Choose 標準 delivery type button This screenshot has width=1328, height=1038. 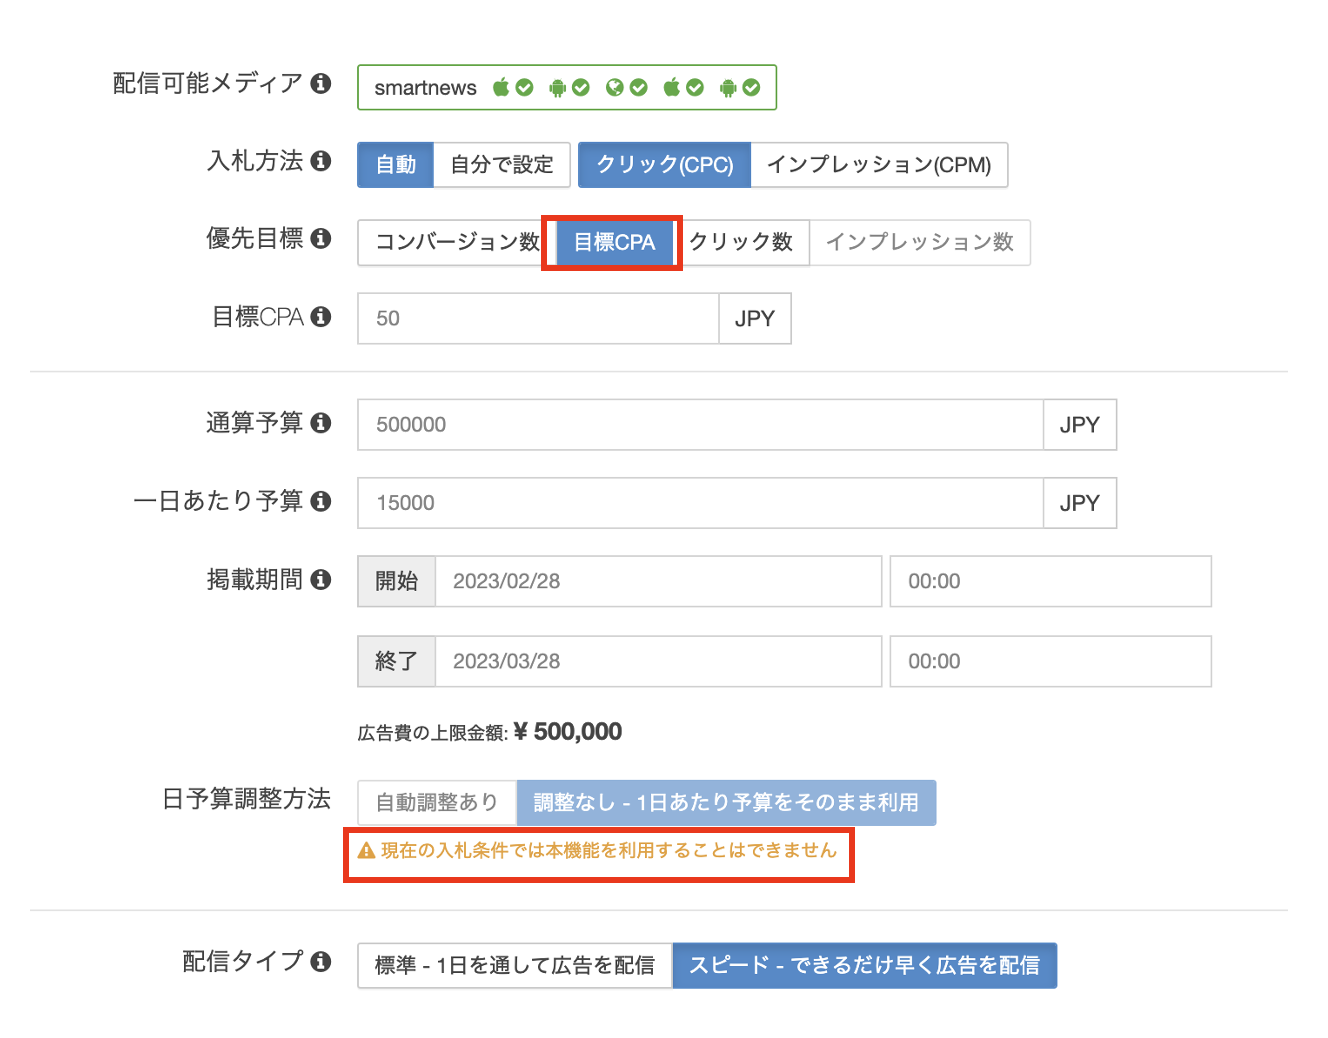click(x=514, y=965)
